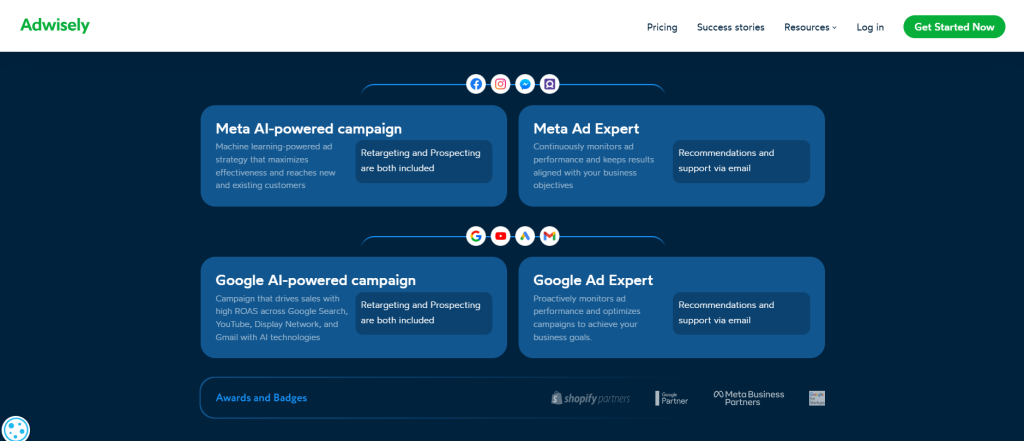Image resolution: width=1024 pixels, height=441 pixels.
Task: Open the Pricing page
Action: click(662, 27)
